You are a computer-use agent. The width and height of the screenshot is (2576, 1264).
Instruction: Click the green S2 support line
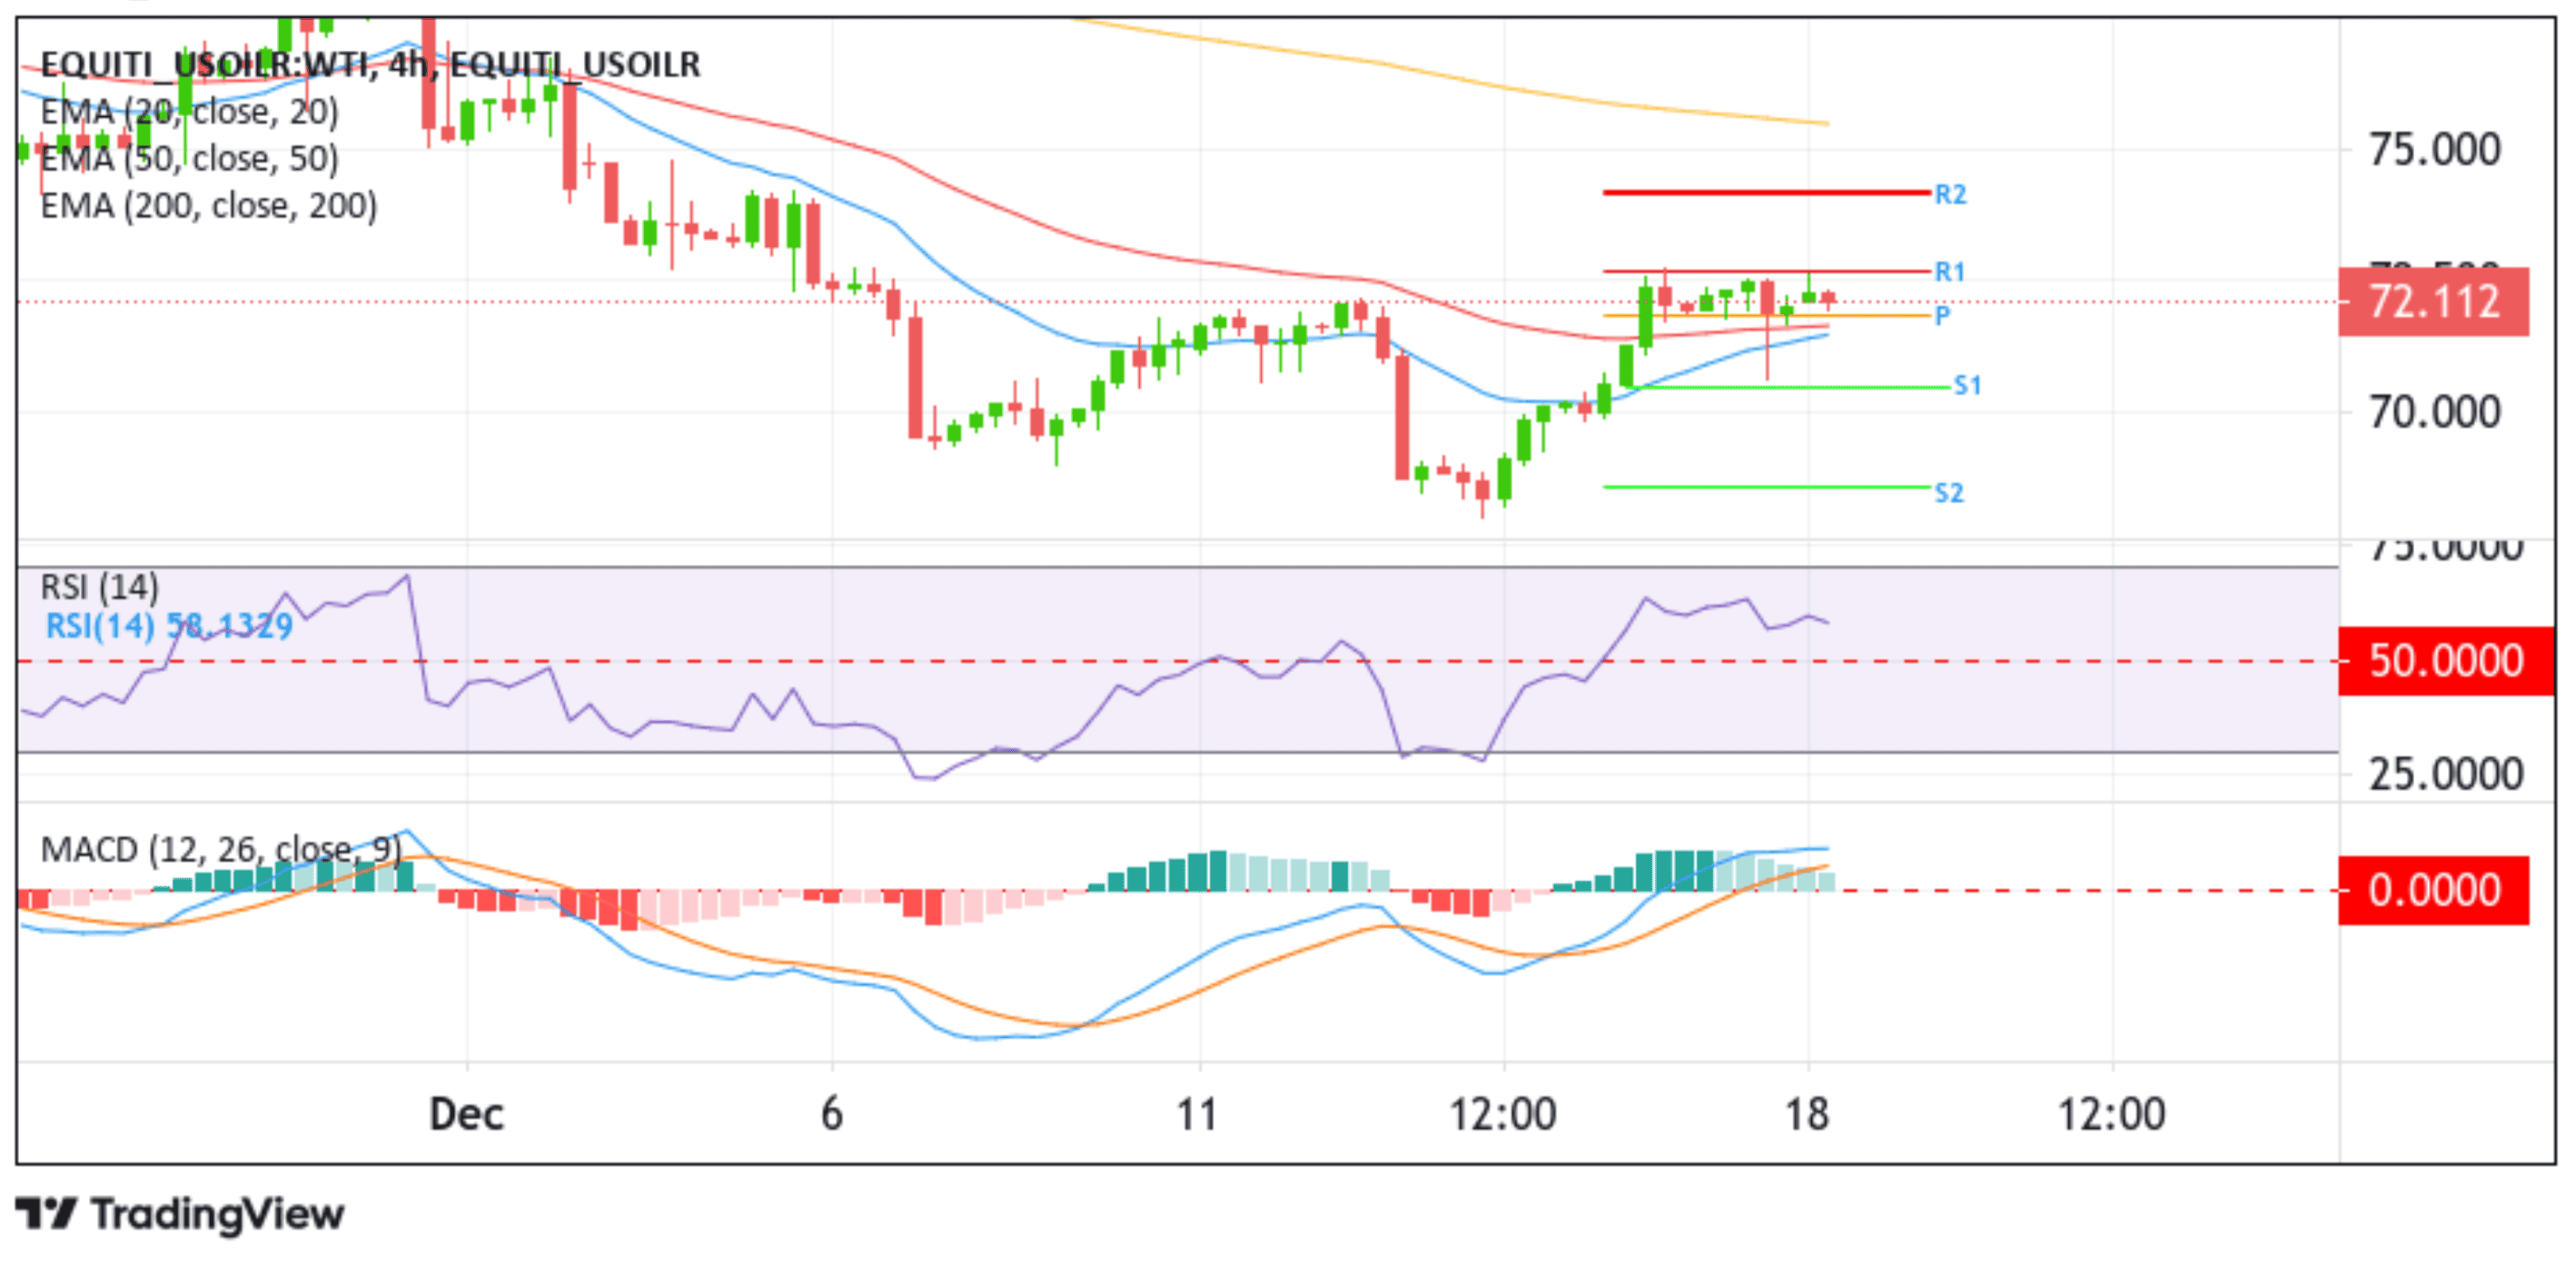click(1766, 487)
